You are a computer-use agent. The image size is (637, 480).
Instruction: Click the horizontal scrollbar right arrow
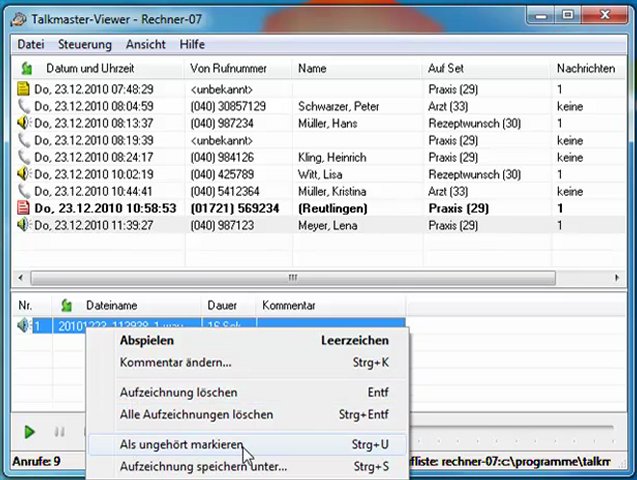617,278
